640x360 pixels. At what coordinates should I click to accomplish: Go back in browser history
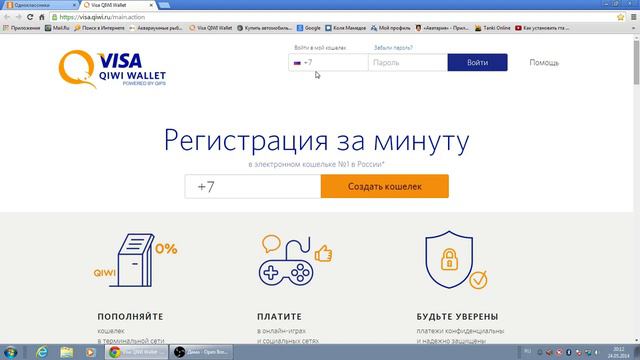pyautogui.click(x=7, y=17)
